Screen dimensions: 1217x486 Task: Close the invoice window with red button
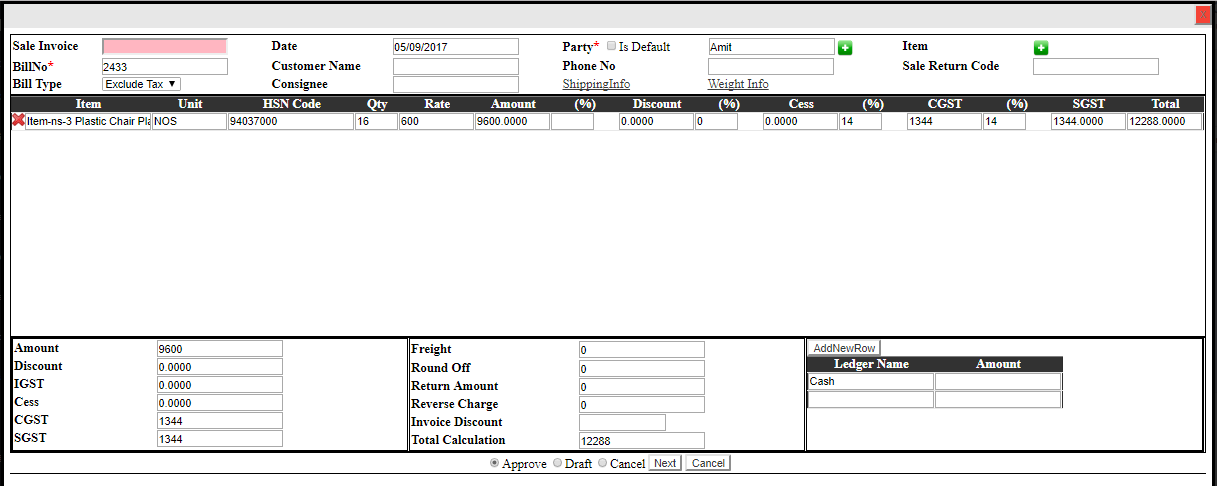tap(1202, 15)
